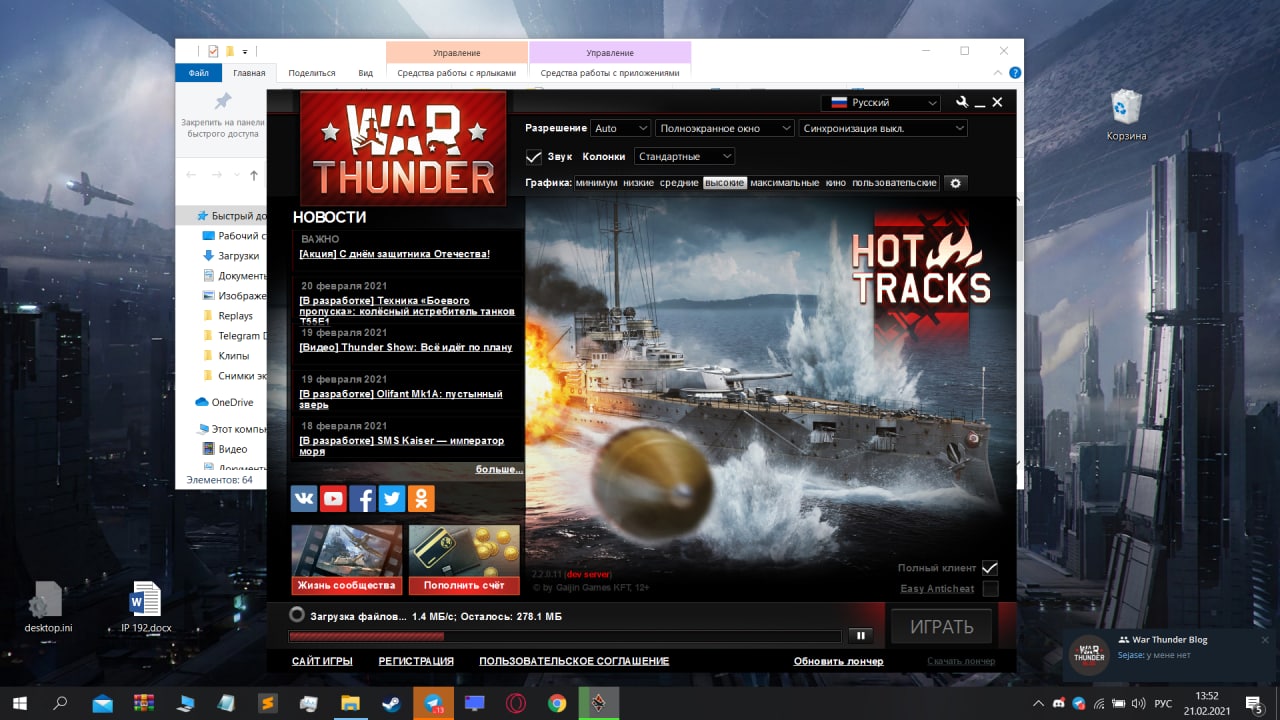Image resolution: width=1280 pixels, height=720 pixels.
Task: Toggle Полный клиент checkbox
Action: coord(990,568)
